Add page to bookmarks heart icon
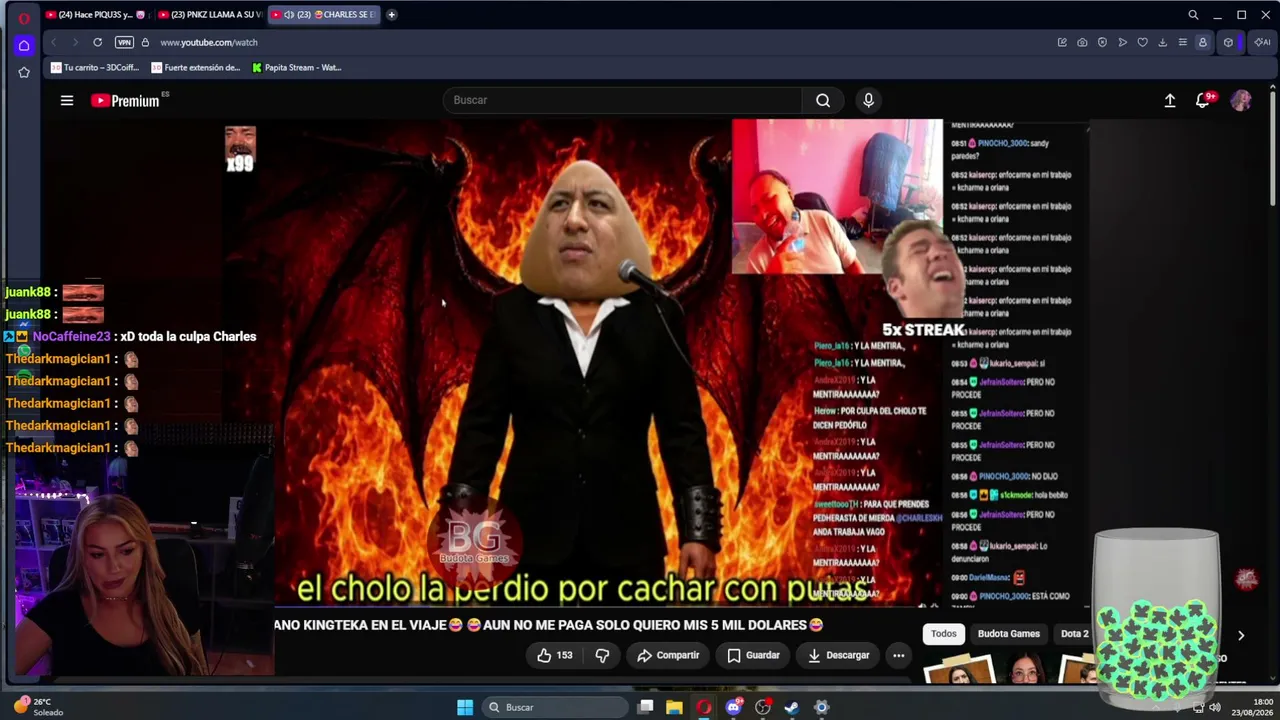 (1142, 42)
